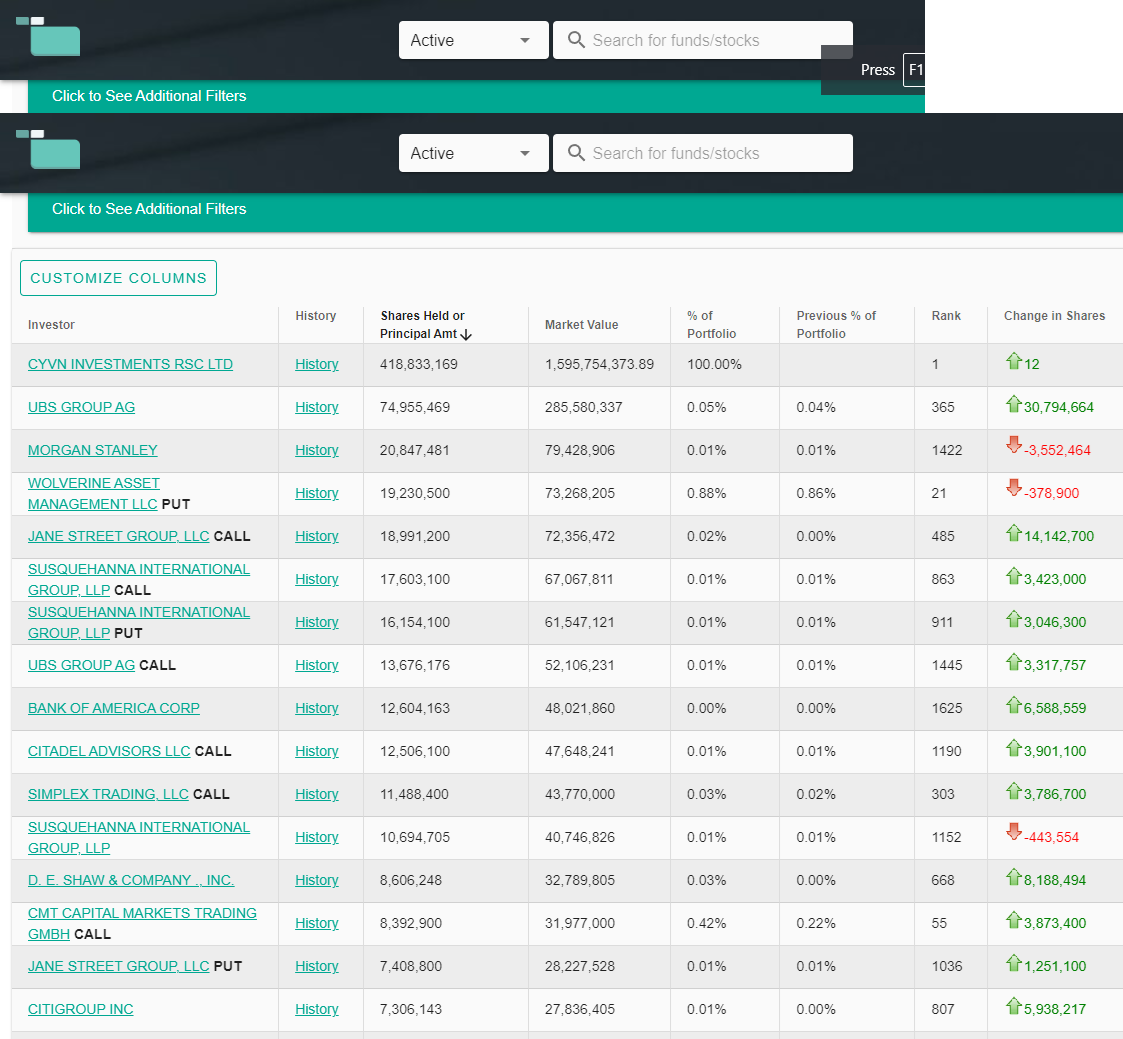1123x1039 pixels.
Task: Open WOLVERINE ASSET MANAGEMENT LLC link
Action: (x=93, y=493)
